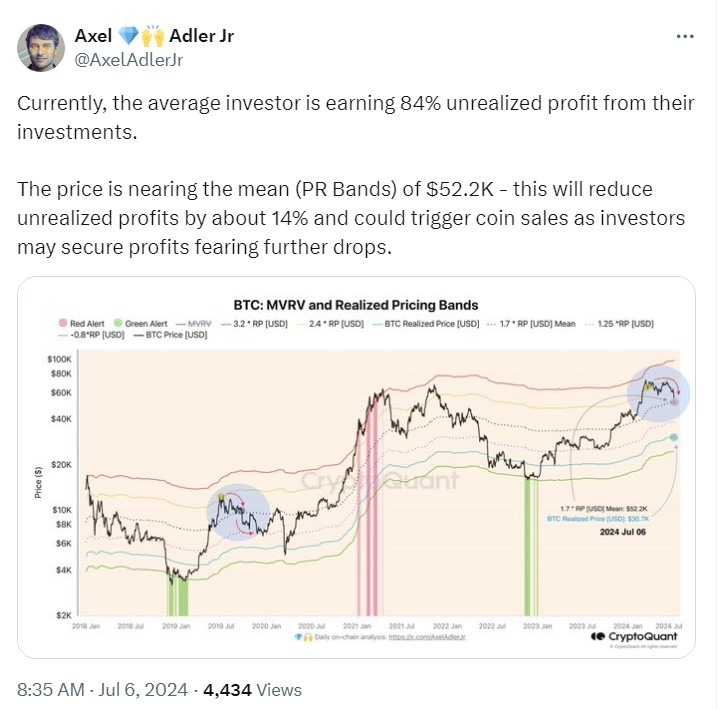Toggle the Green Alert legend entry
The image size is (724, 709).
coord(140,324)
